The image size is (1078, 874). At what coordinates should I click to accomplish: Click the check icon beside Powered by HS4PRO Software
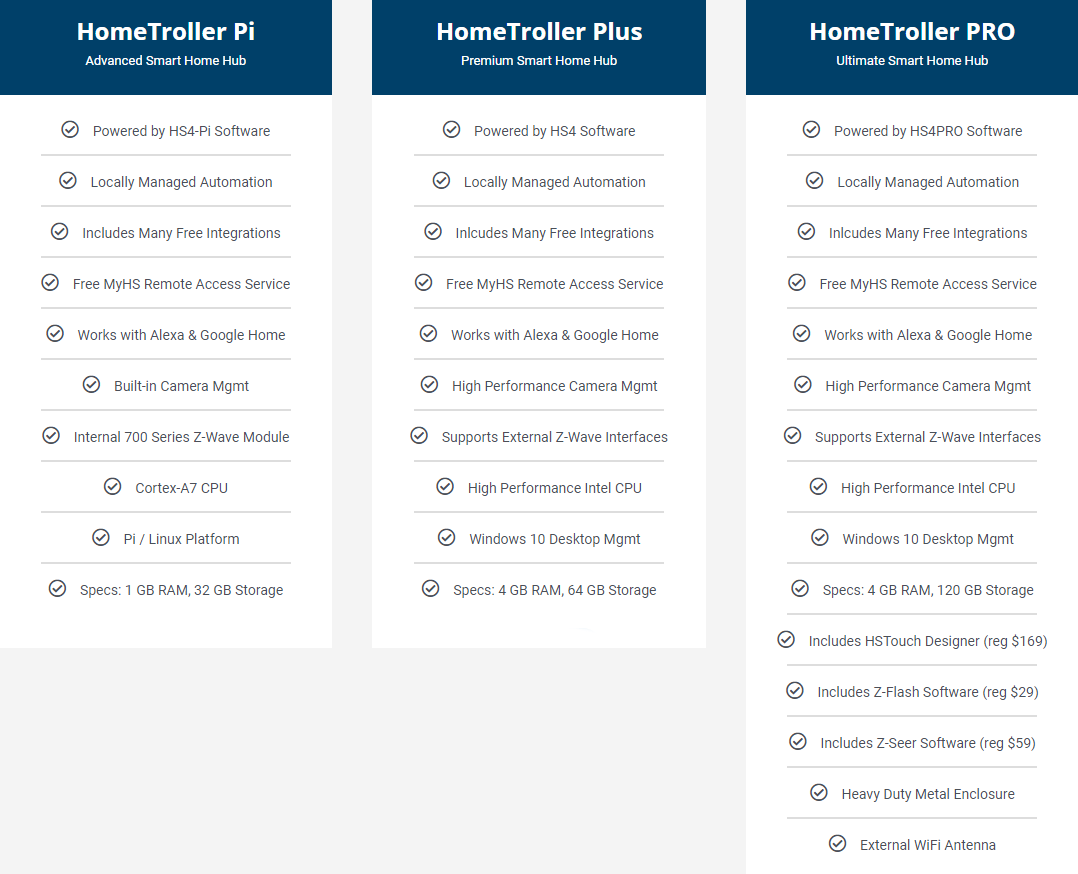point(811,129)
